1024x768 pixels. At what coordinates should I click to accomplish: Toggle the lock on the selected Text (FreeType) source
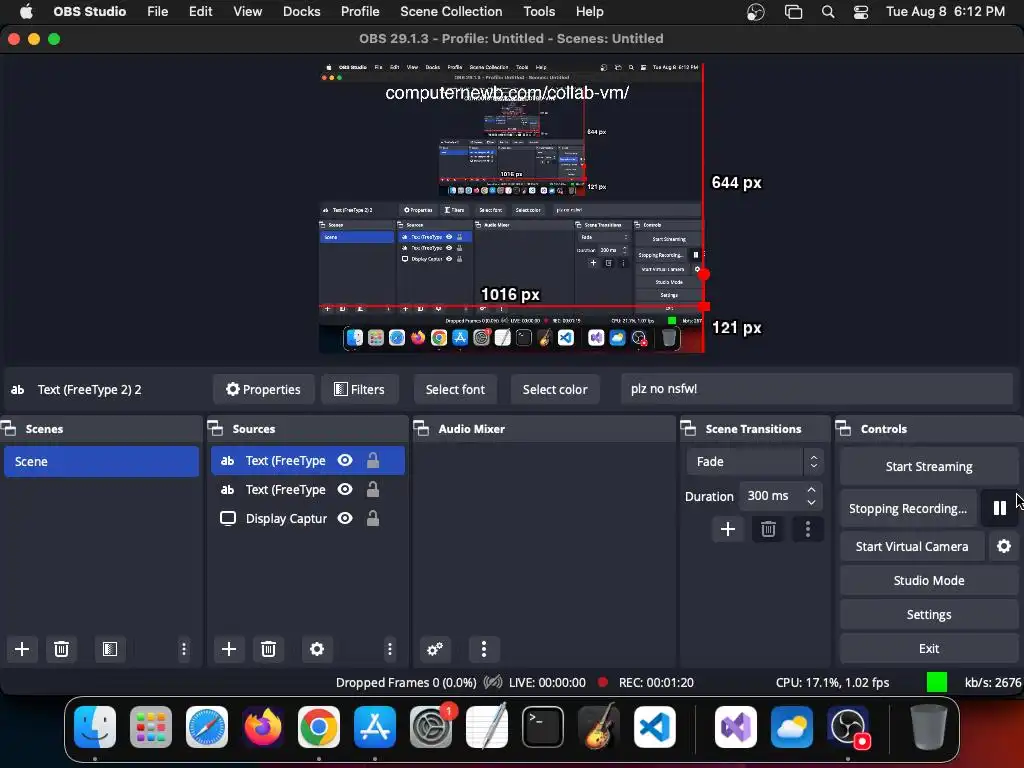tap(373, 460)
